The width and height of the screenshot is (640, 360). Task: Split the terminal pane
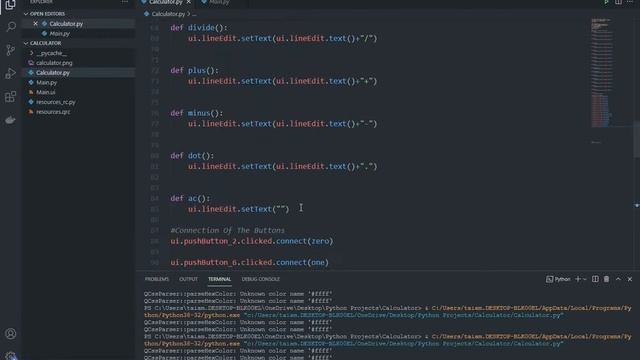point(595,279)
